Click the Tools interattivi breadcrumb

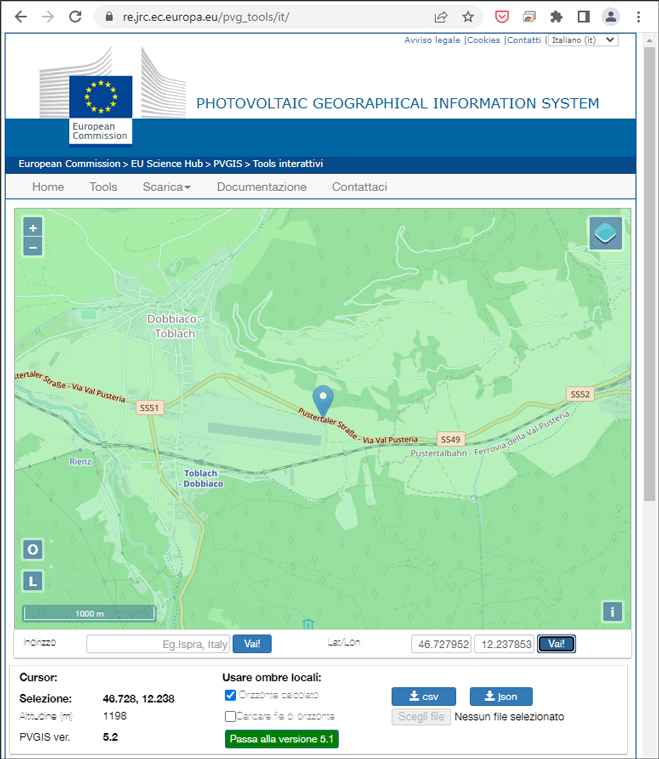click(288, 164)
